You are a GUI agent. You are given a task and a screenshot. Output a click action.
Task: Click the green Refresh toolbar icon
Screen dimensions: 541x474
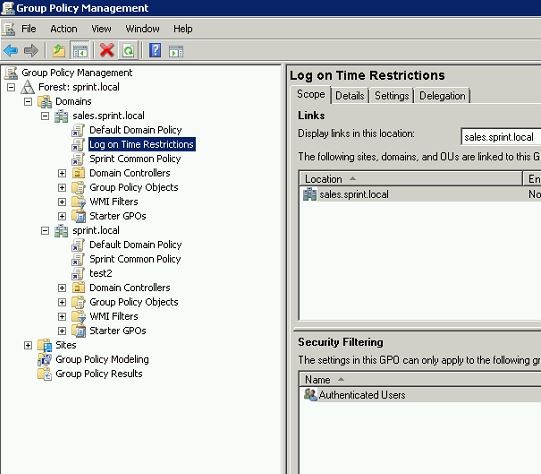point(128,51)
